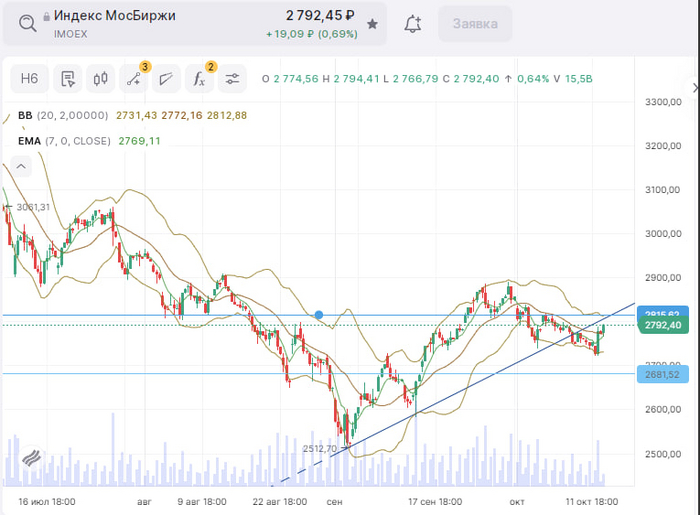Open chart settings sliders icon
This screenshot has width=700, height=515.
pos(232,79)
